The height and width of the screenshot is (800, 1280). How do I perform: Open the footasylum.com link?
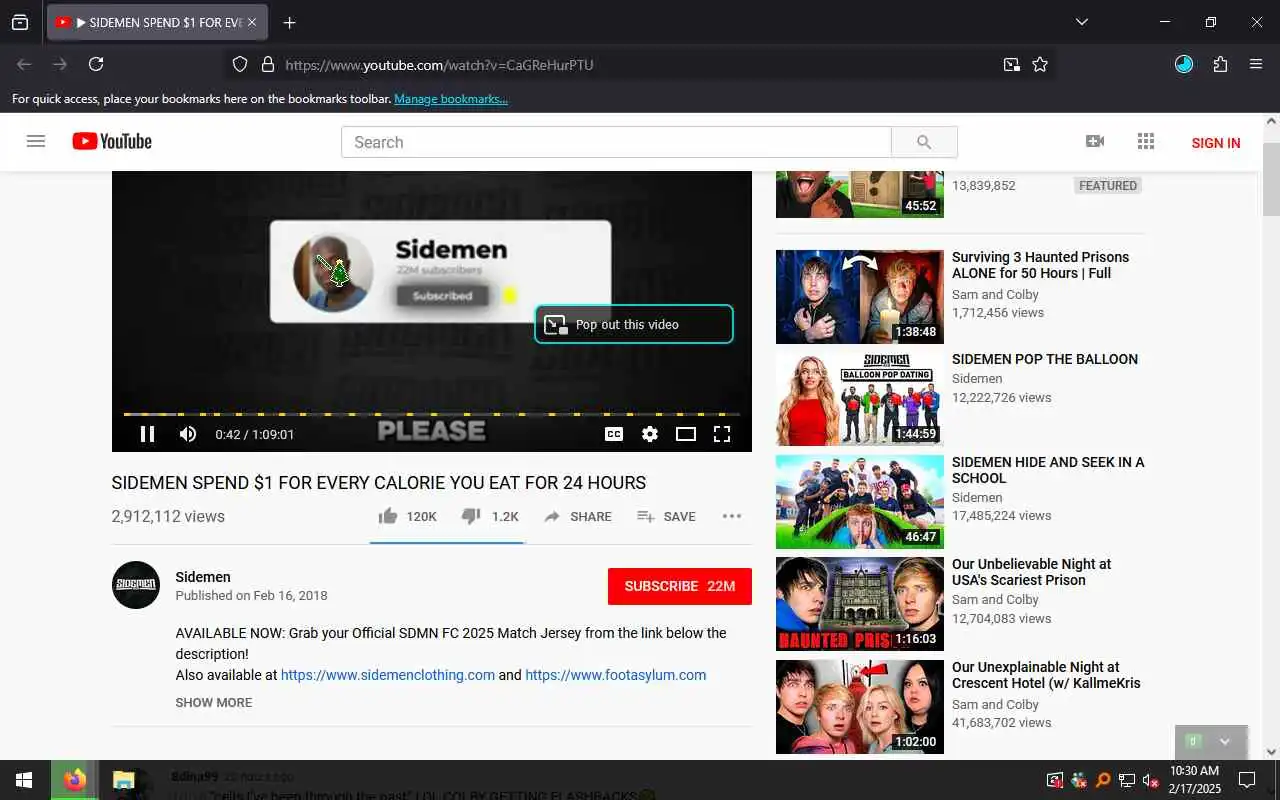pos(616,675)
